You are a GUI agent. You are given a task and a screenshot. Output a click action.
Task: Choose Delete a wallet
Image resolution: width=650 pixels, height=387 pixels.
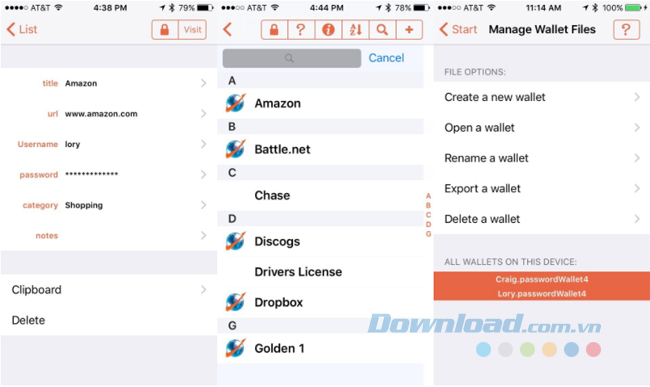click(x=541, y=219)
